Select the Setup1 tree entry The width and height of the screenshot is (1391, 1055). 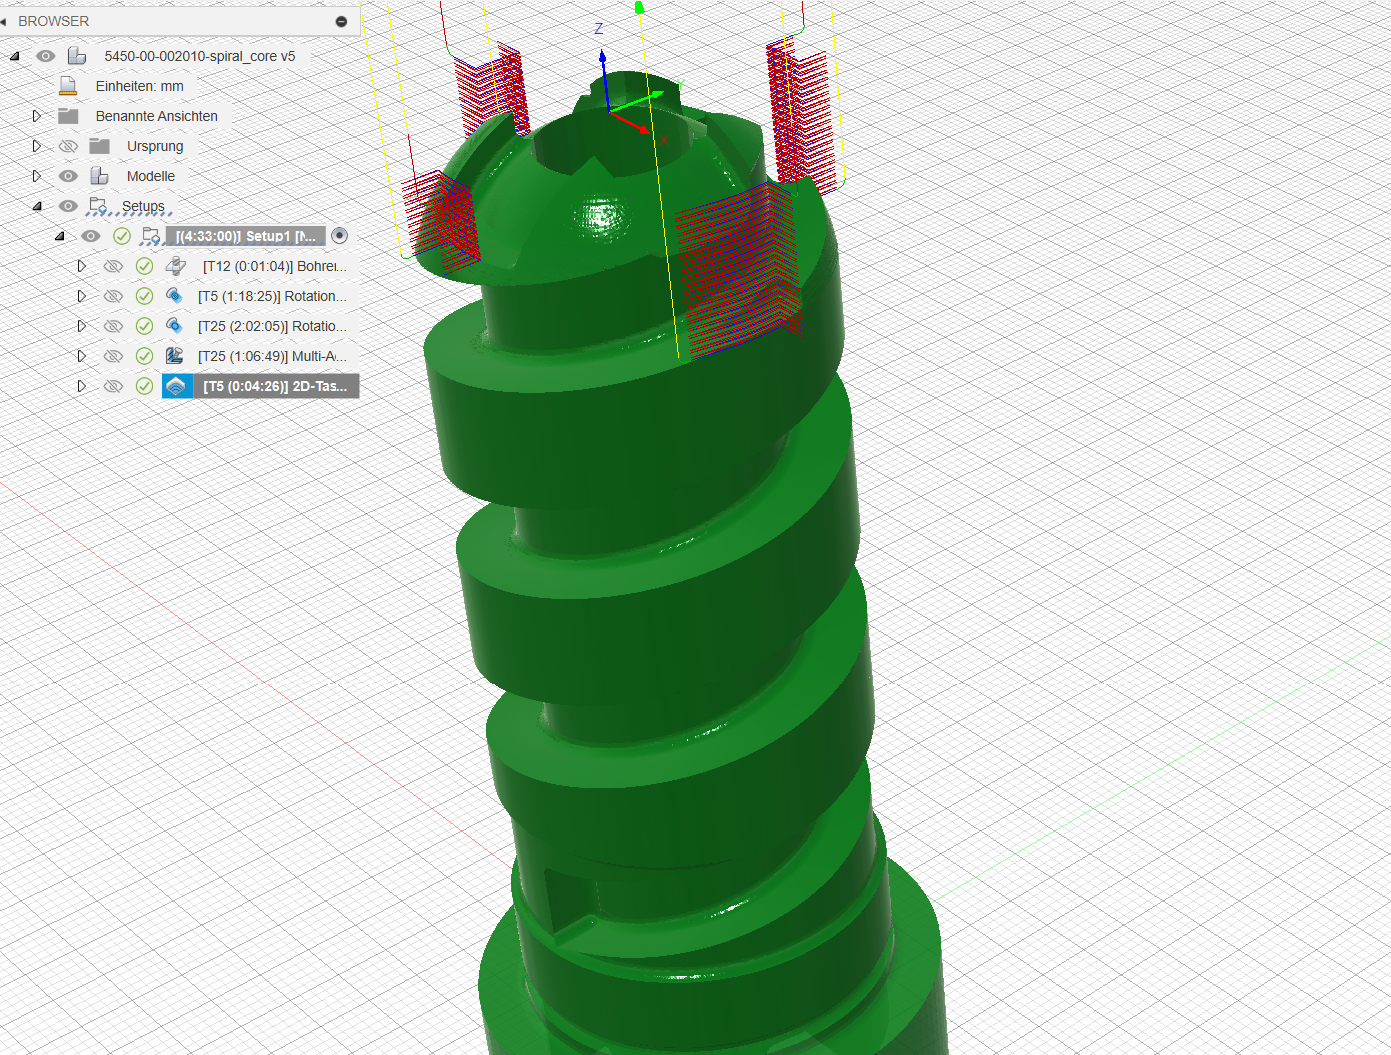[246, 236]
